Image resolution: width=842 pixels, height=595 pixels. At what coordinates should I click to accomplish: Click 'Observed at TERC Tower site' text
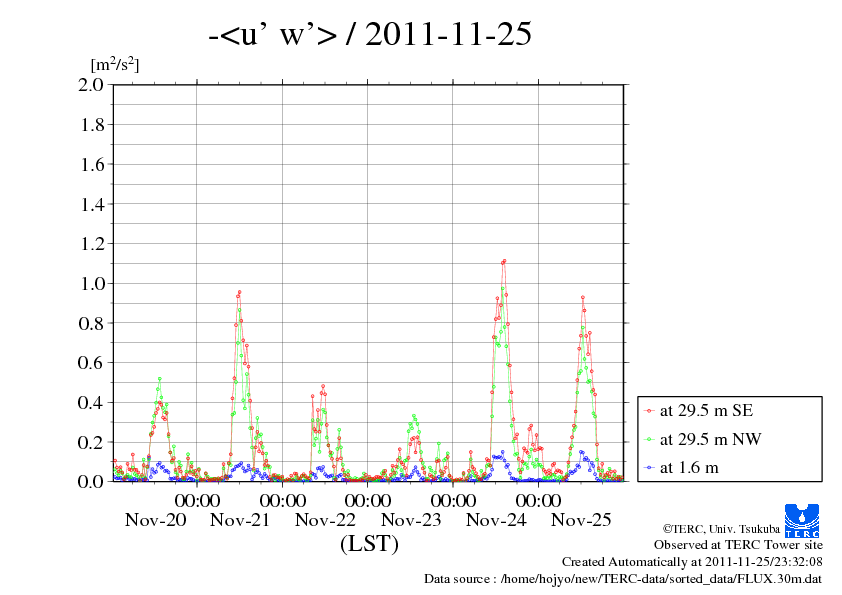pos(738,545)
